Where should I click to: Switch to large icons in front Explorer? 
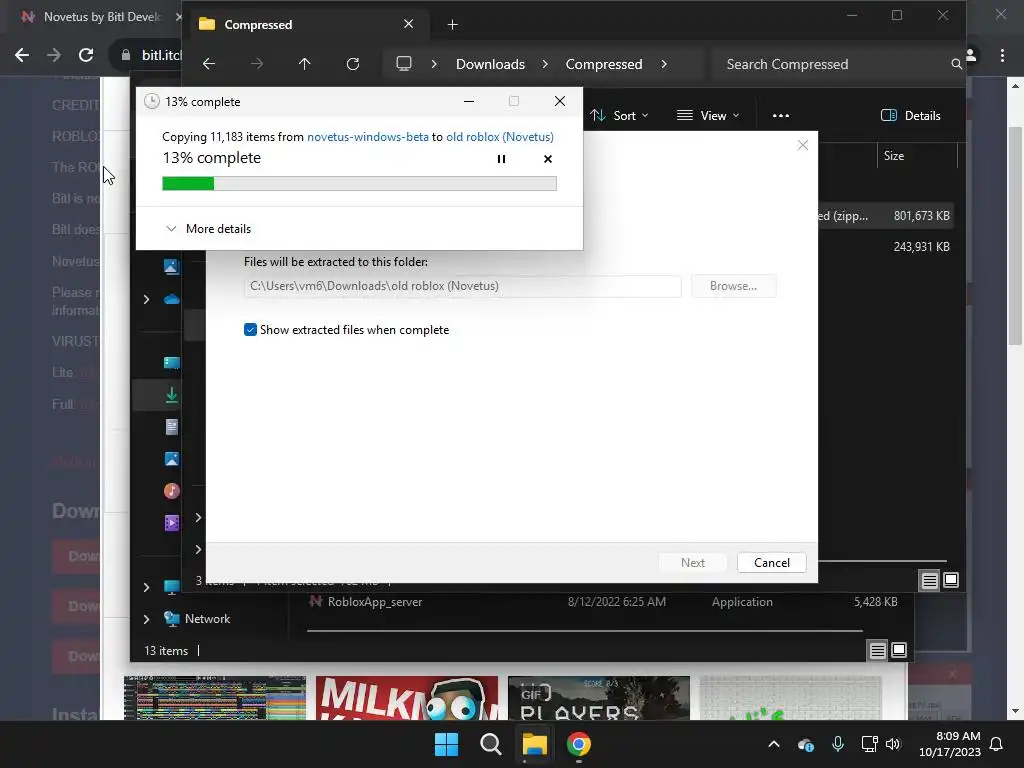click(951, 580)
